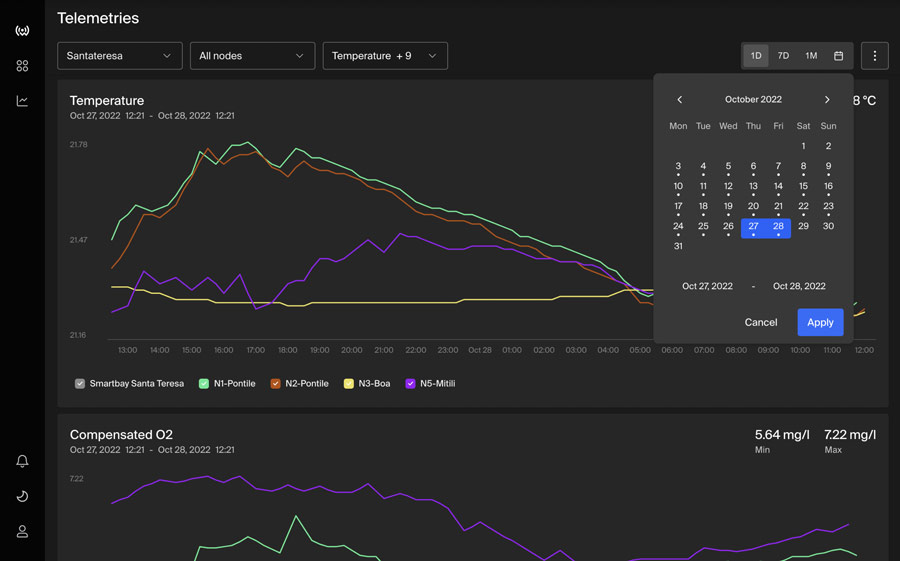Open the dashboard grid icon in sidebar
900x561 pixels.
(x=22, y=66)
